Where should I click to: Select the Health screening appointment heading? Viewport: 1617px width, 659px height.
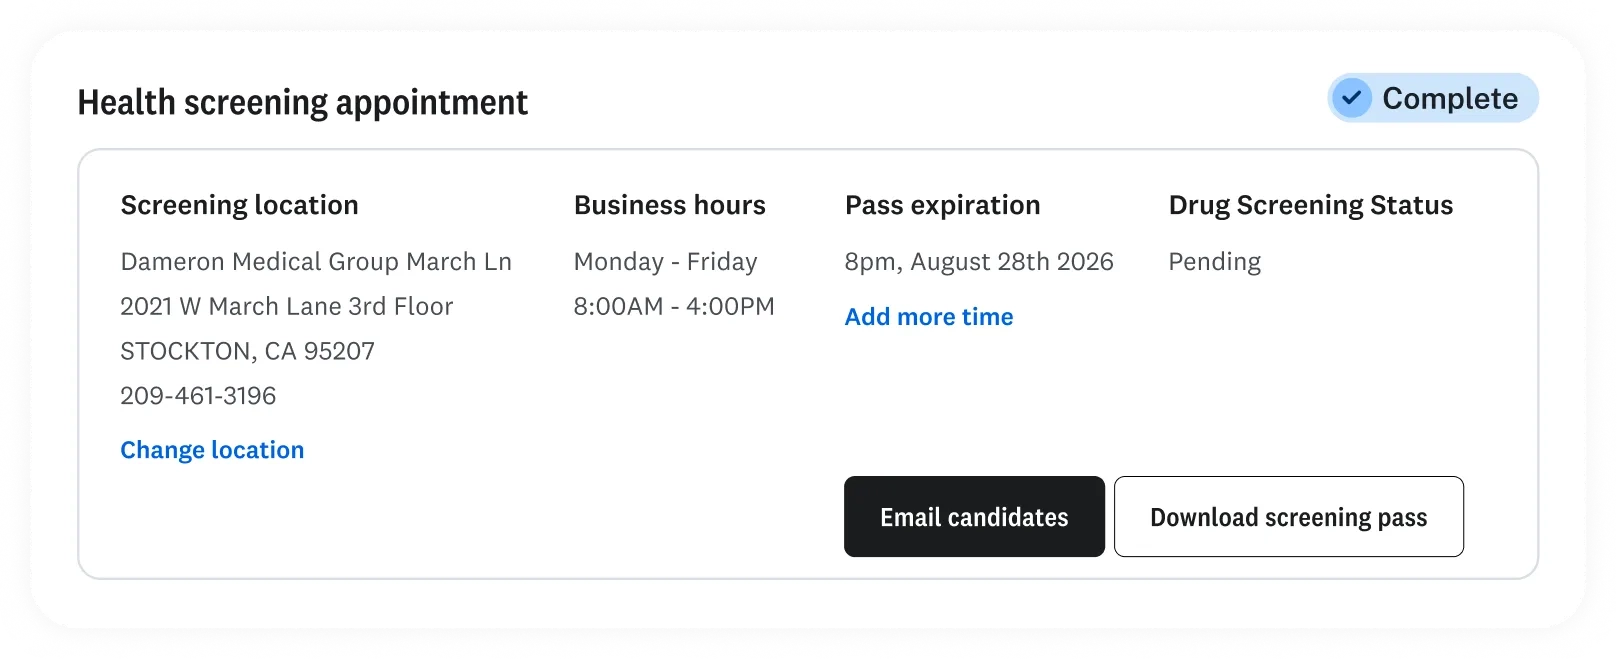coord(303,103)
